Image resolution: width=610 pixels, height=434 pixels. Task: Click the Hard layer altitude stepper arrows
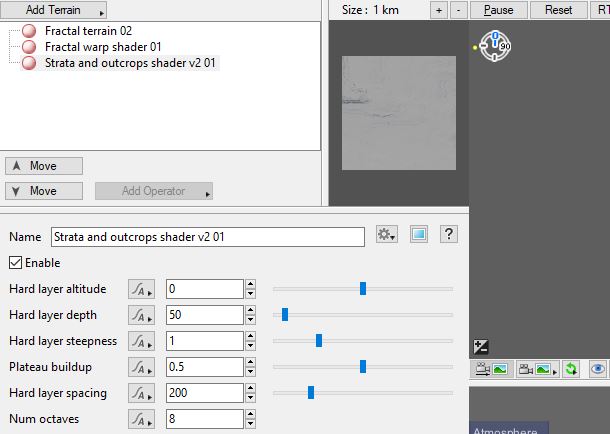(x=251, y=289)
